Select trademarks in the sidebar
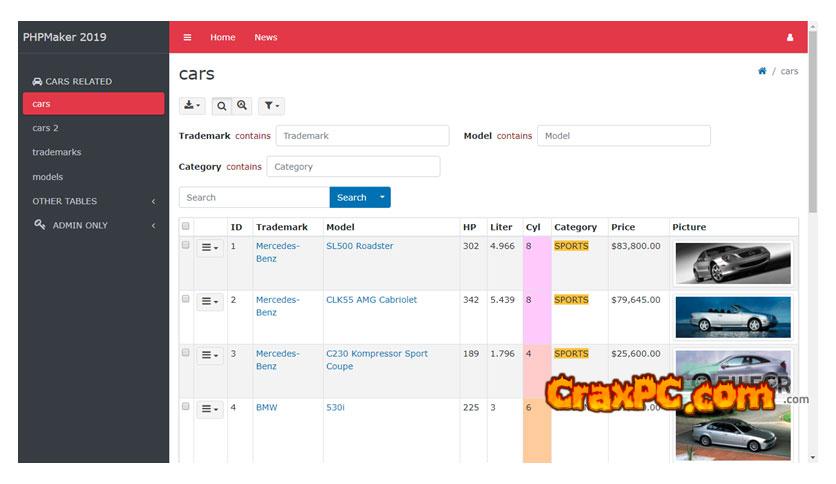The width and height of the screenshot is (836, 484). (57, 152)
